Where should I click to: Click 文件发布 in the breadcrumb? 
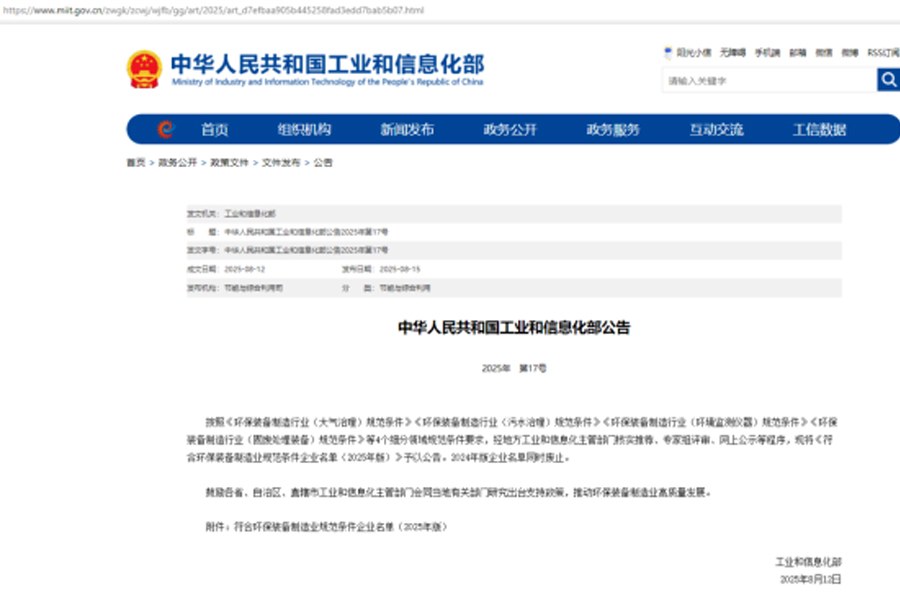(281, 162)
